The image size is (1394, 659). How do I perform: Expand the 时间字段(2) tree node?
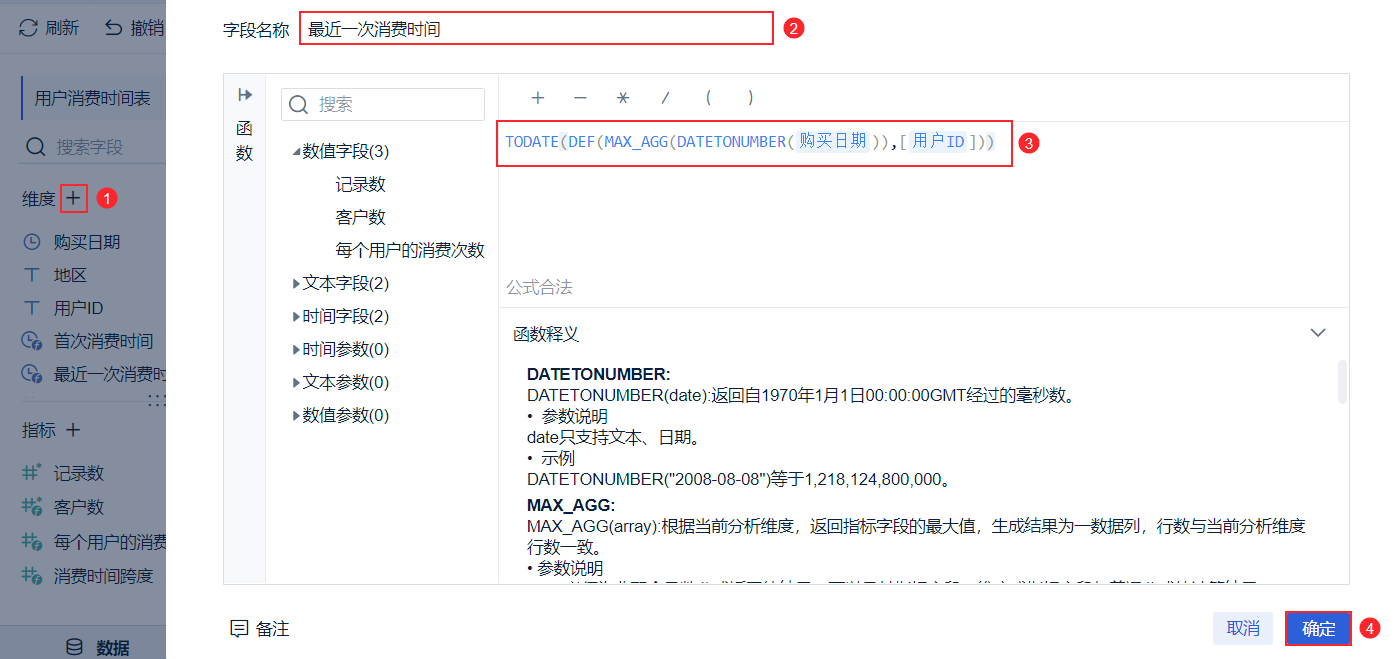(296, 317)
